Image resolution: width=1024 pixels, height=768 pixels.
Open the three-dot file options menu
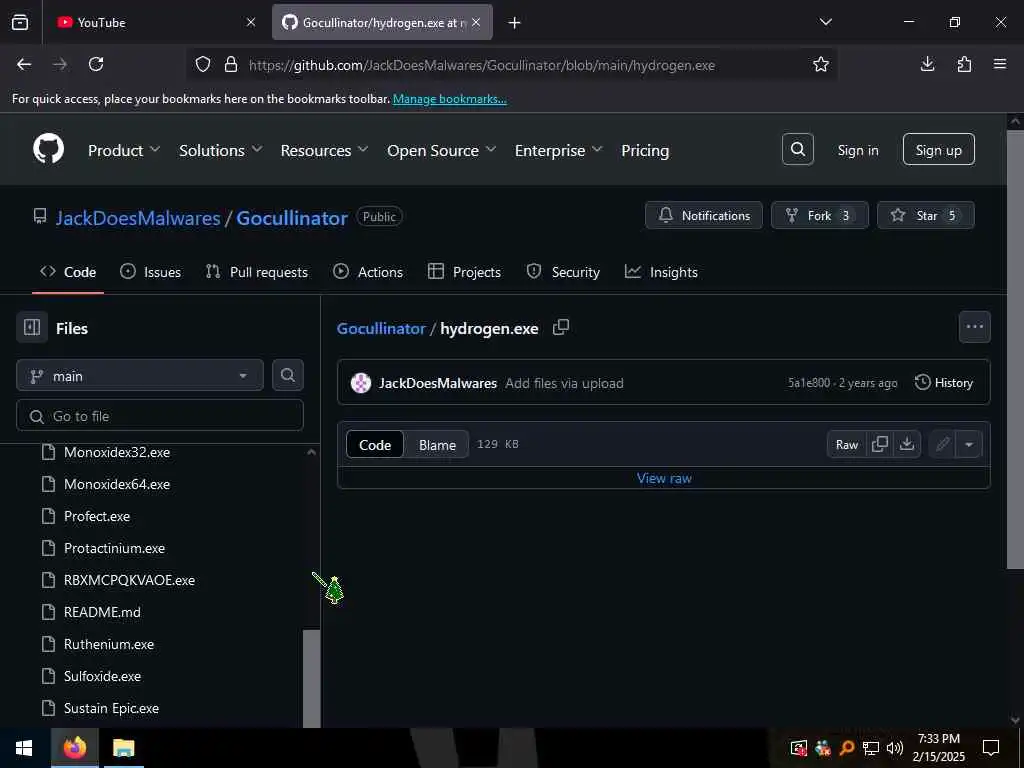pyautogui.click(x=974, y=327)
